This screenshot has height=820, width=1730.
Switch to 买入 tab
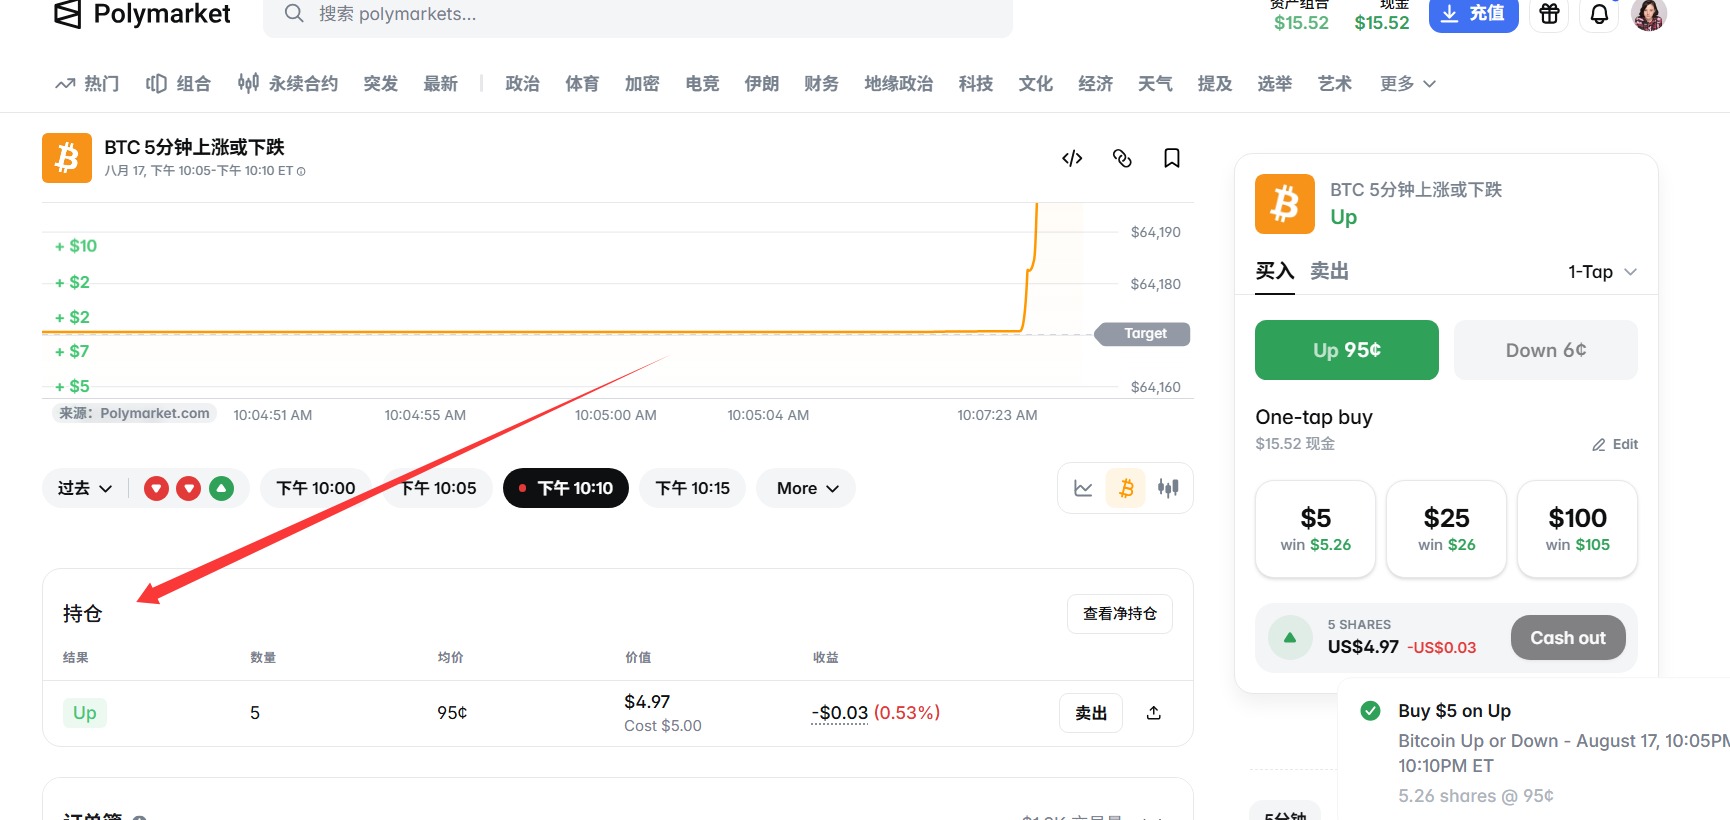(1275, 271)
